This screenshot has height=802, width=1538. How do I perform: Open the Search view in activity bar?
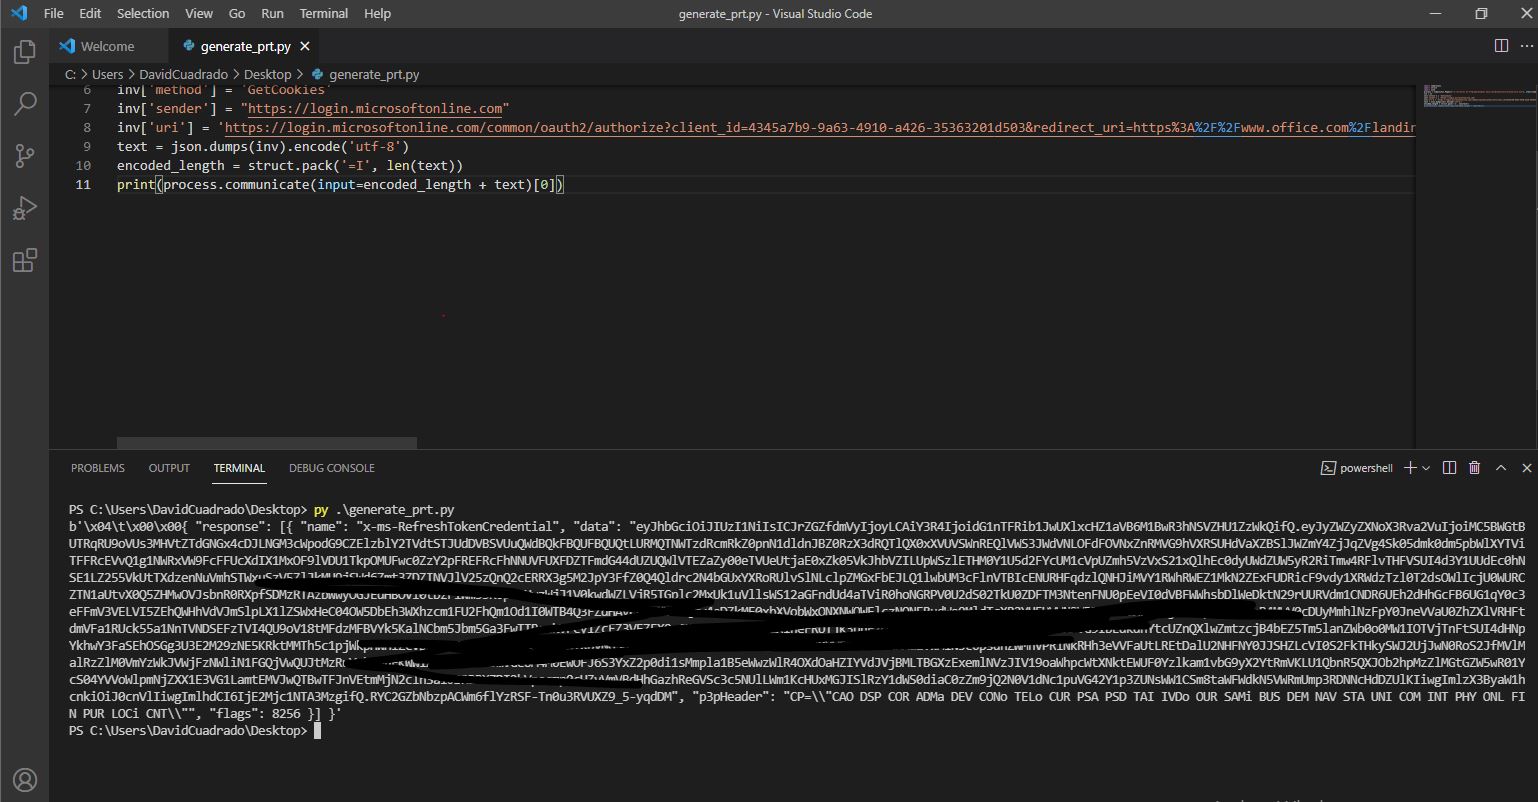tap(24, 104)
